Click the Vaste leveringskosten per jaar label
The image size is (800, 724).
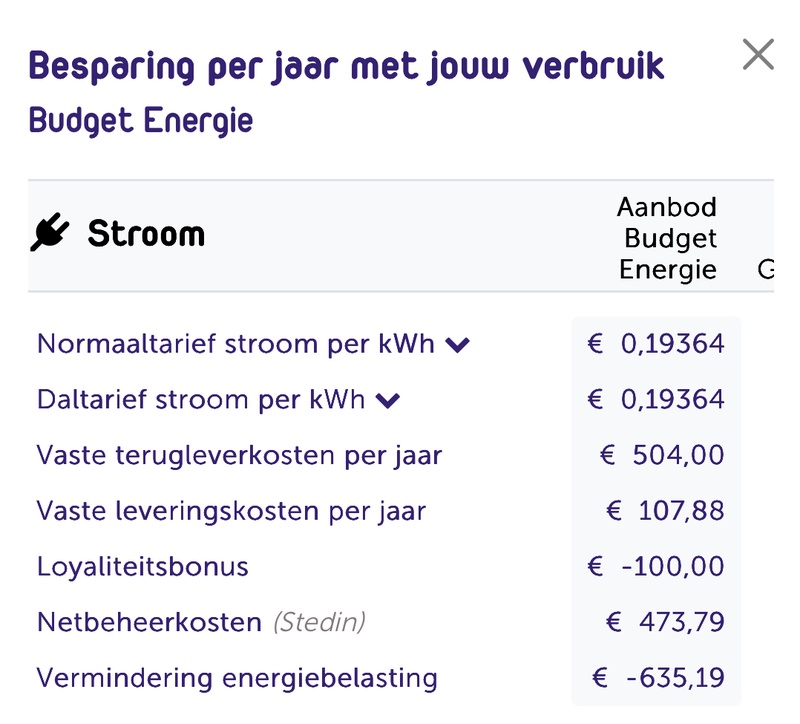(x=231, y=512)
